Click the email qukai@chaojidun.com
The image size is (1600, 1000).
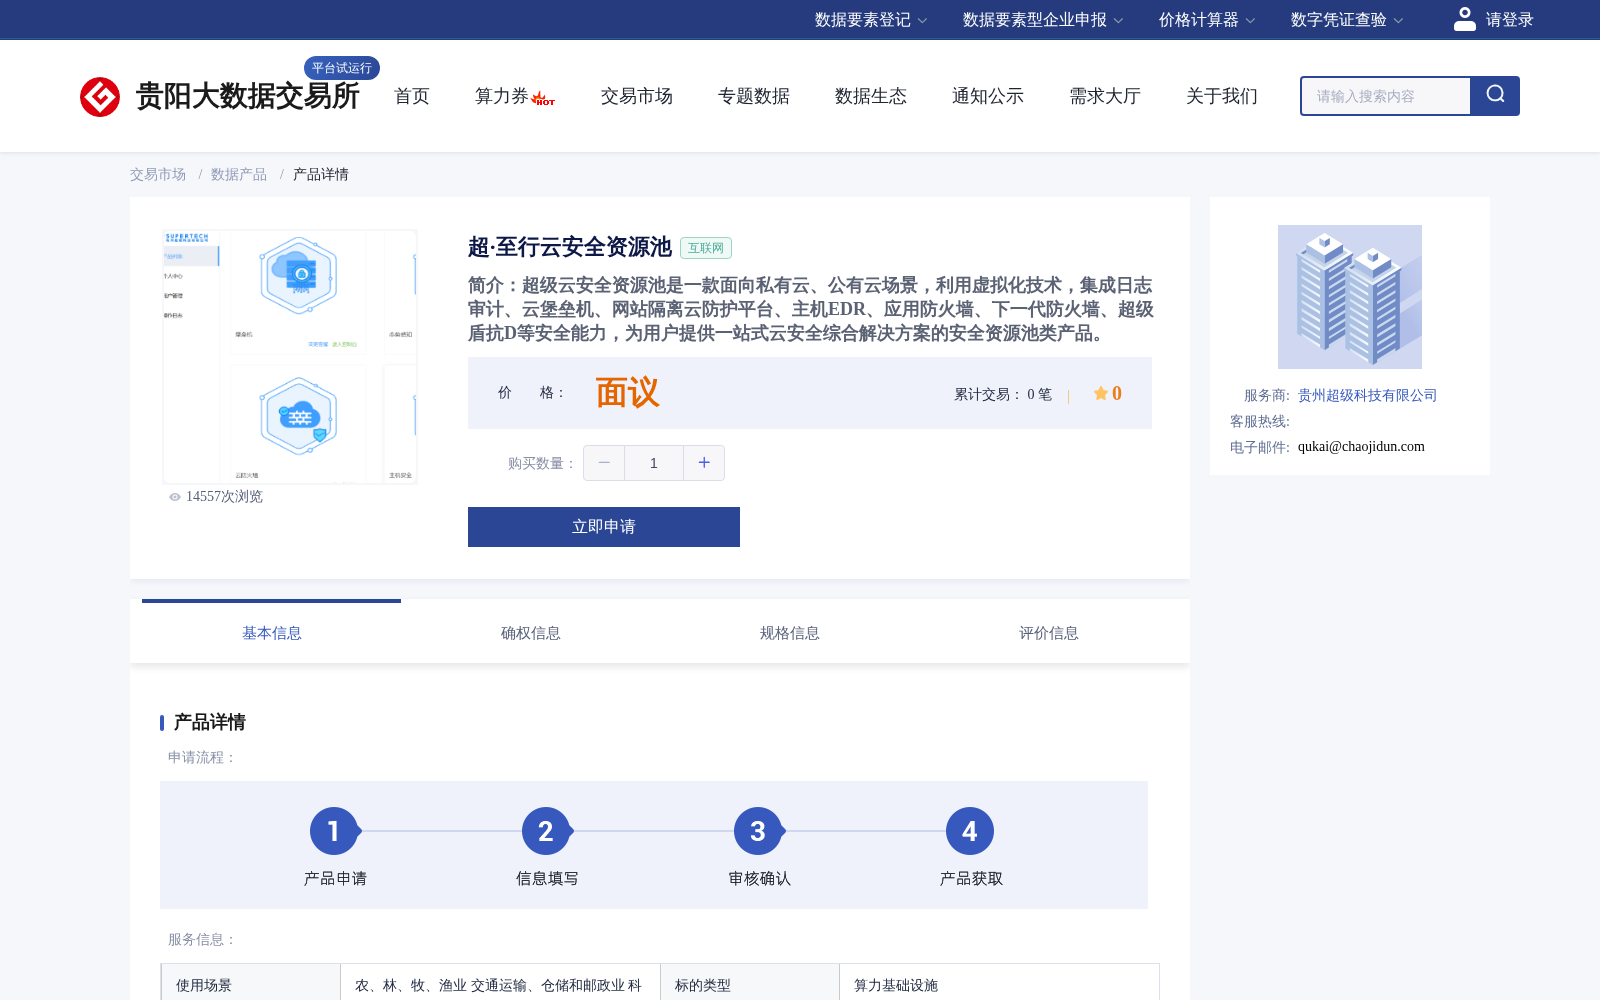1361,447
